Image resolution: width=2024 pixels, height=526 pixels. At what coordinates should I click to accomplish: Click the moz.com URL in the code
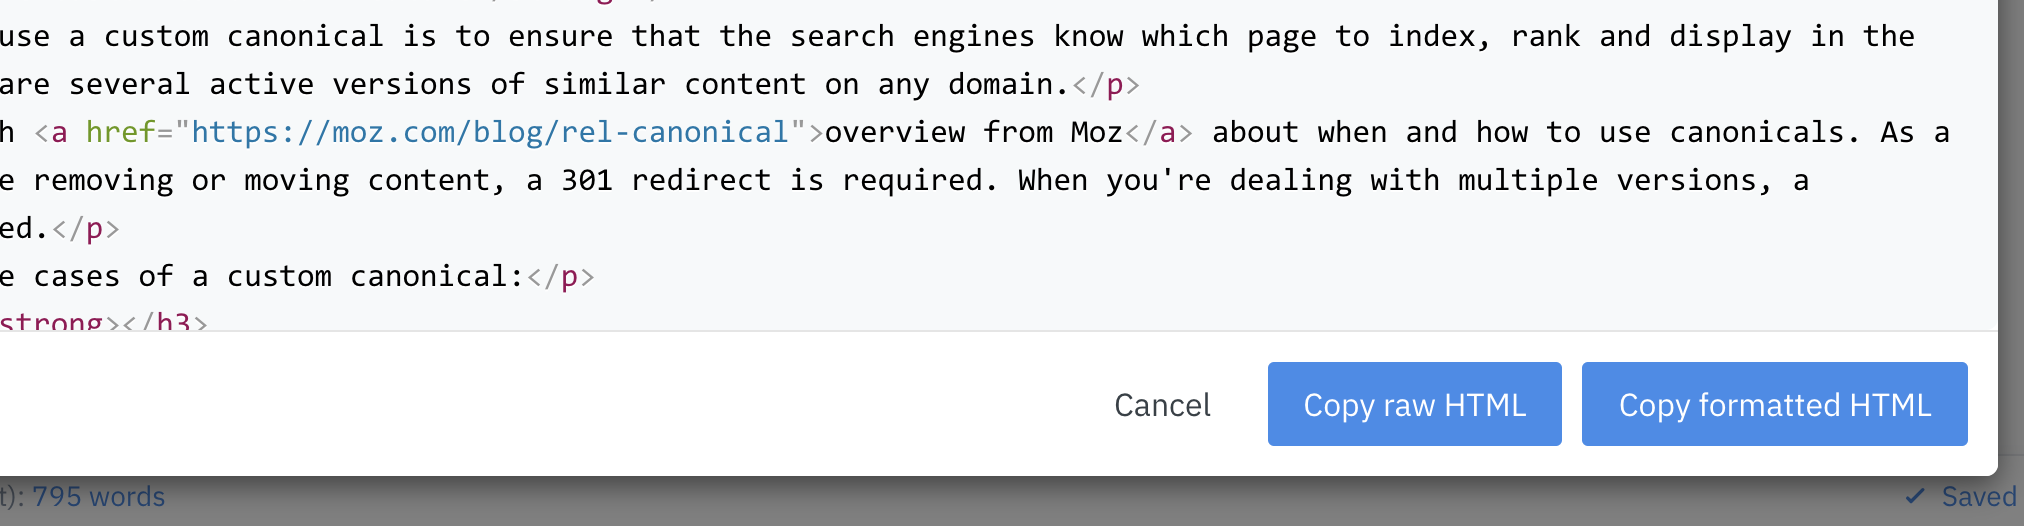tap(490, 132)
